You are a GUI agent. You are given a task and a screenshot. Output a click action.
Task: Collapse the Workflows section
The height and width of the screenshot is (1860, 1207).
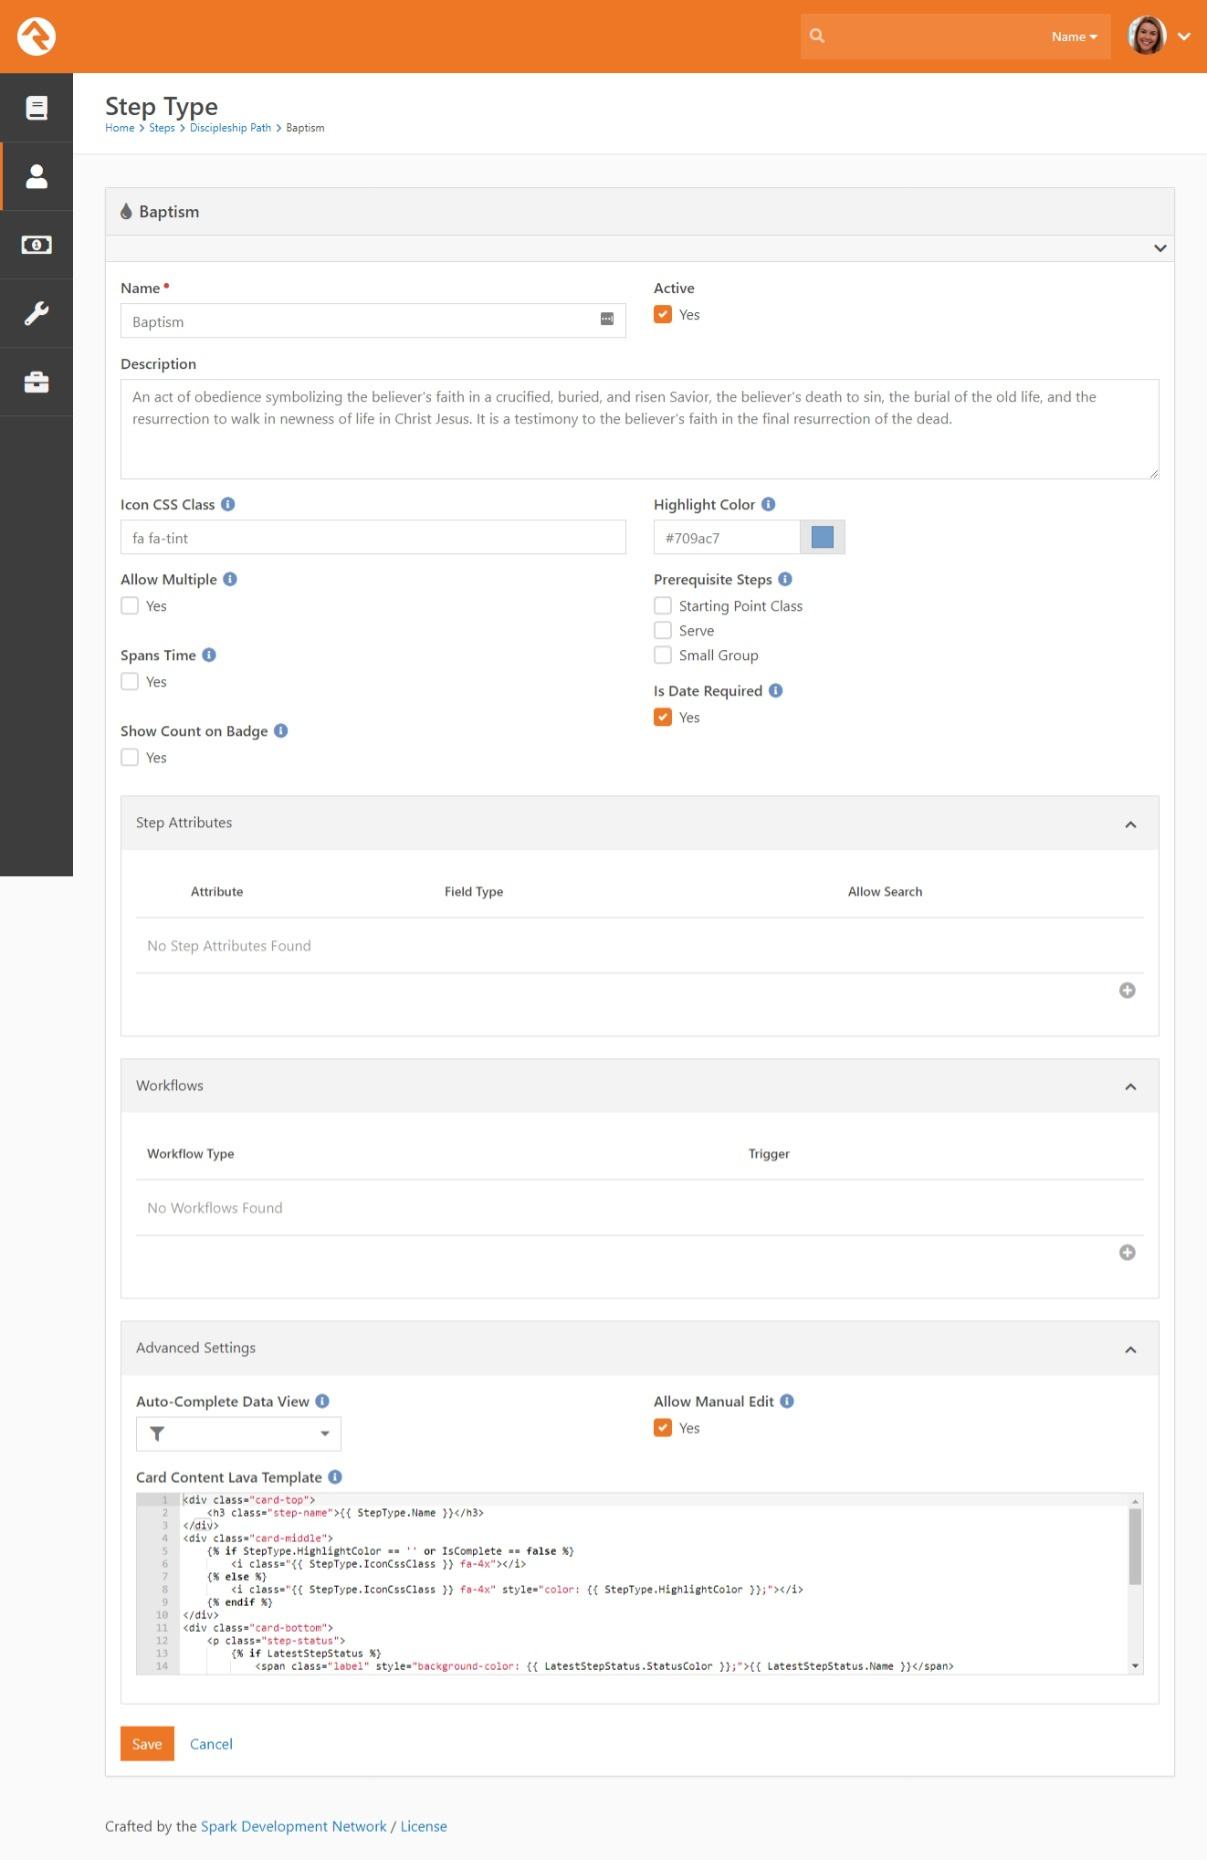click(x=1131, y=1087)
